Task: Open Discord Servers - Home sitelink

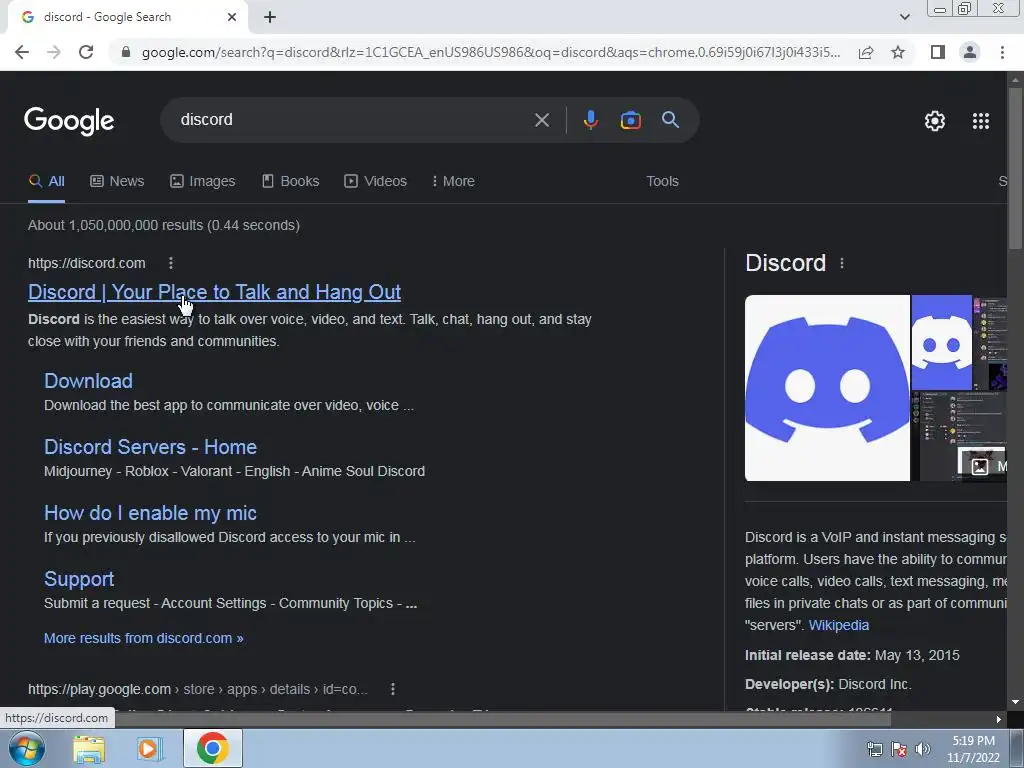Action: point(150,447)
